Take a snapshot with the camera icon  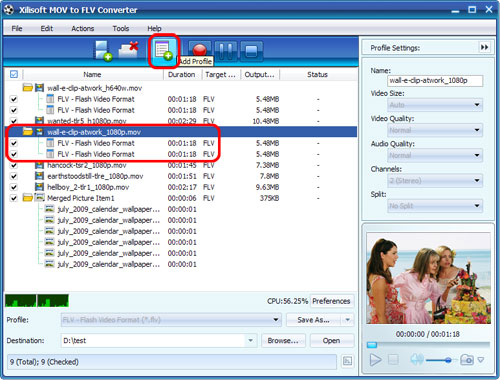(x=467, y=360)
